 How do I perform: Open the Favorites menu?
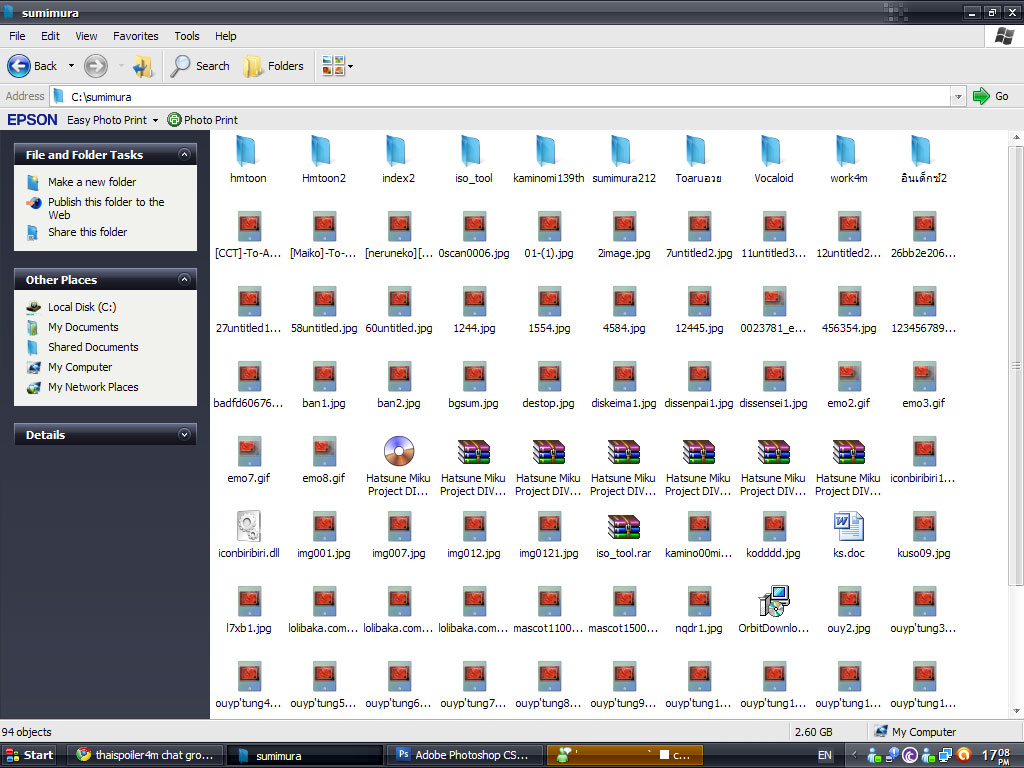[136, 36]
